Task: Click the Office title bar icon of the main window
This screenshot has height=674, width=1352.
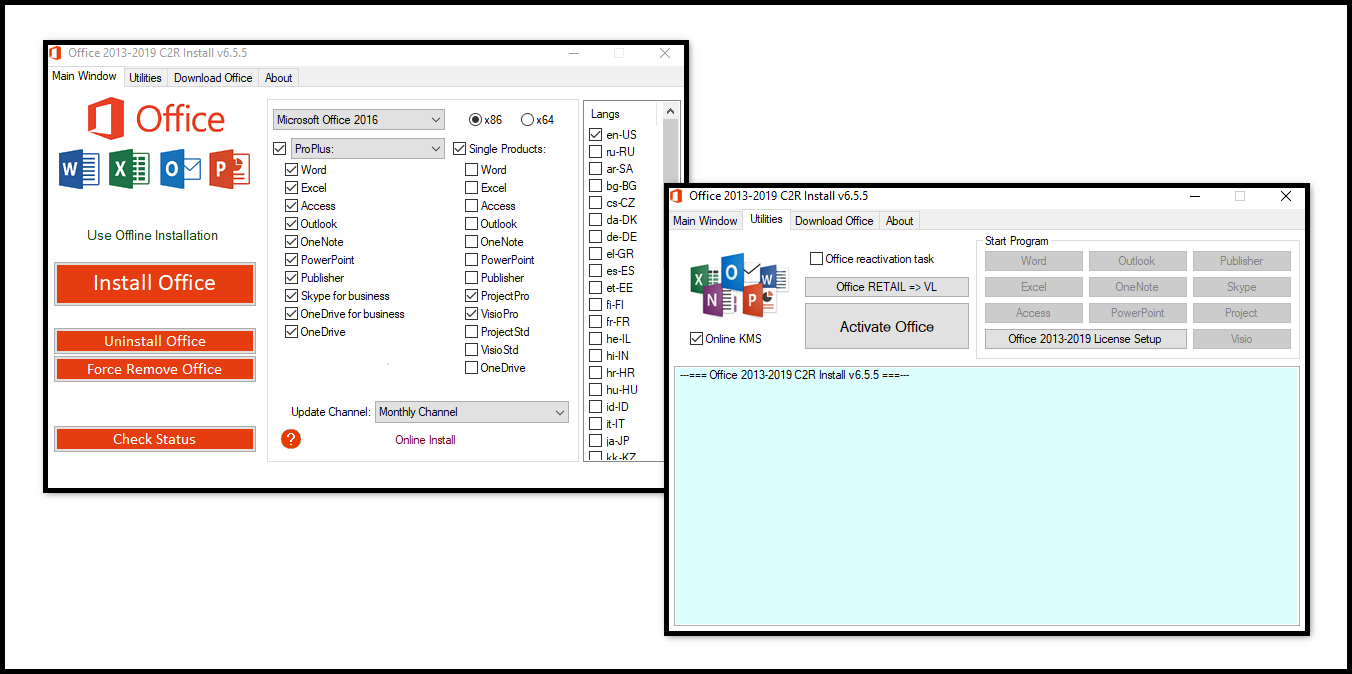Action: click(56, 53)
